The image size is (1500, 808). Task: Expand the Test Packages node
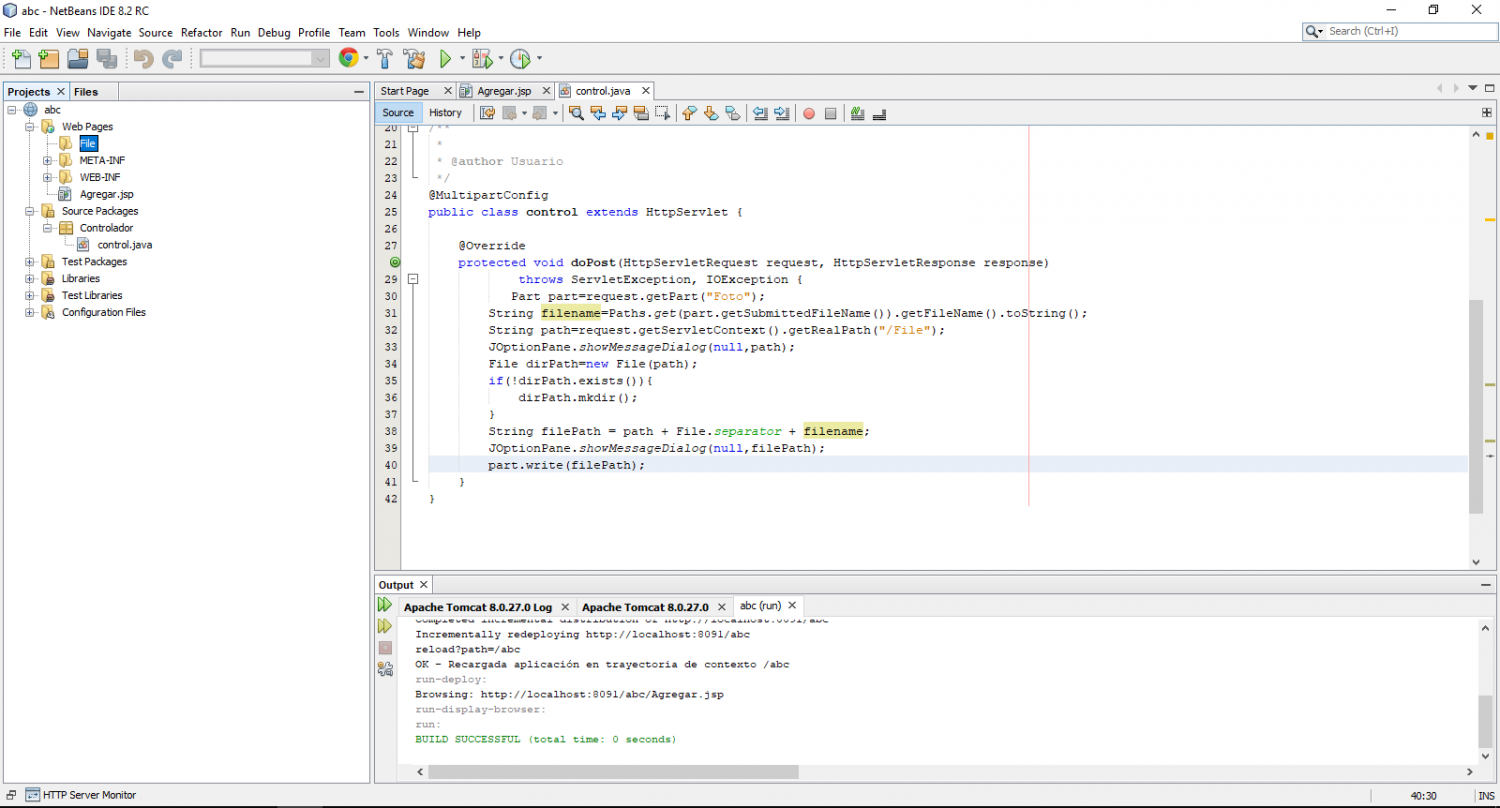pos(30,262)
